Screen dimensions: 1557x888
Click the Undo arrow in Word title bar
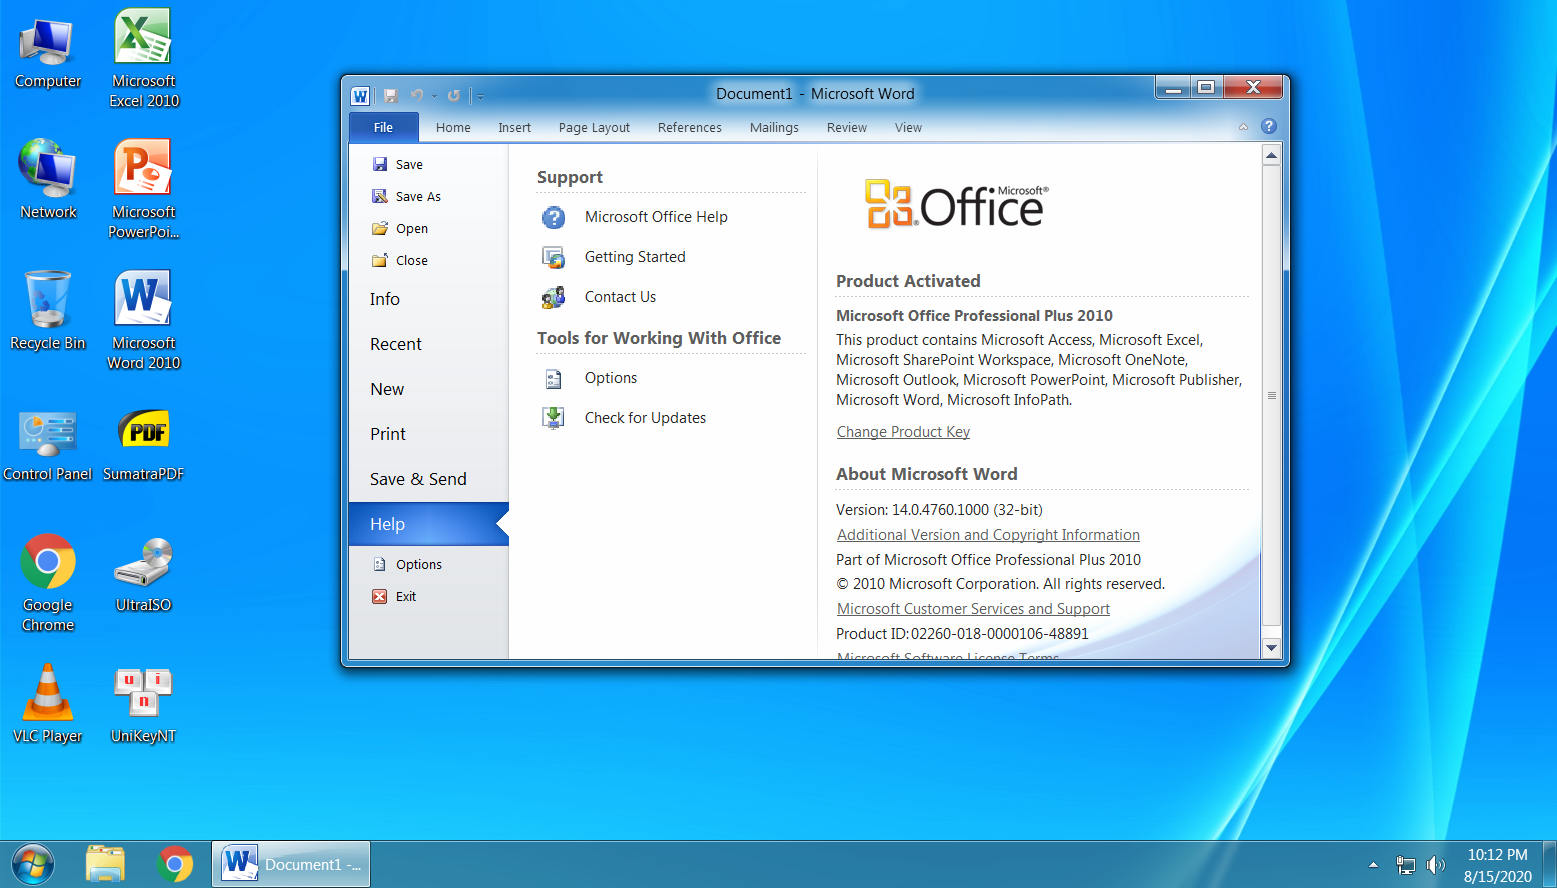click(x=416, y=96)
